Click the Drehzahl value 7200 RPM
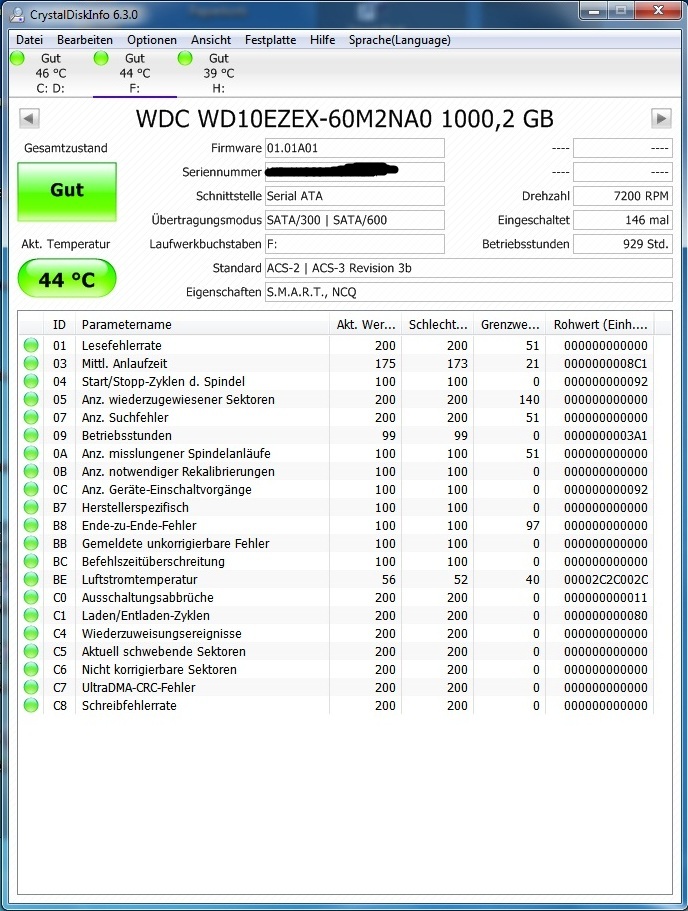 coord(623,196)
